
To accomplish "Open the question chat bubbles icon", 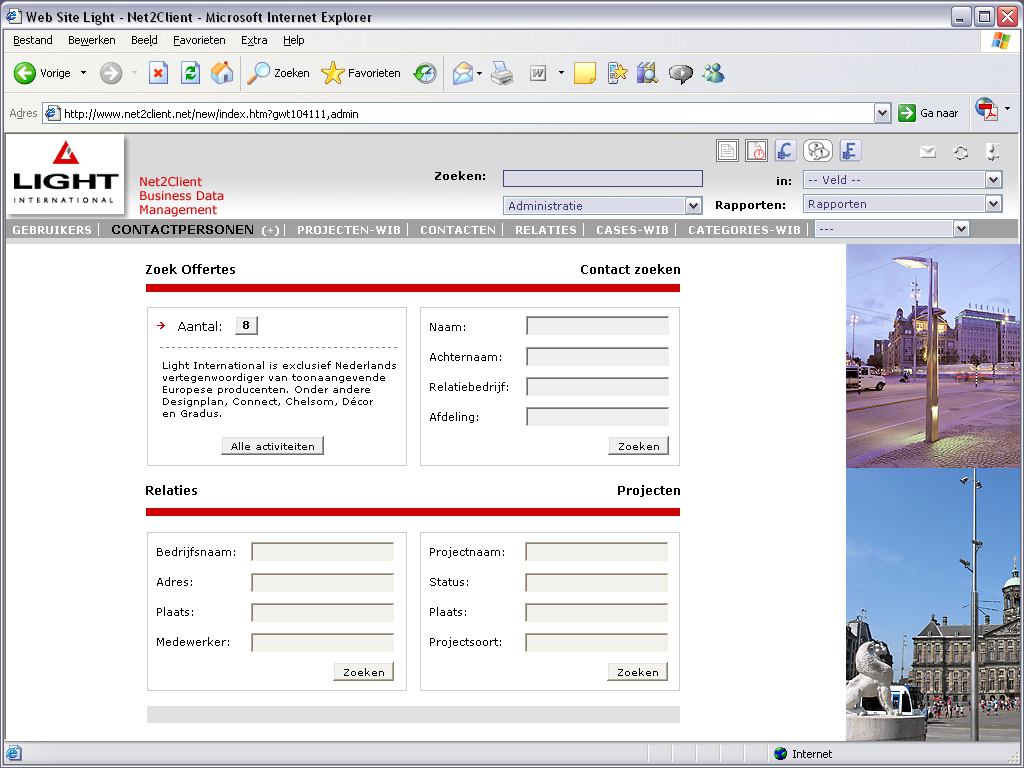I will click(x=818, y=151).
